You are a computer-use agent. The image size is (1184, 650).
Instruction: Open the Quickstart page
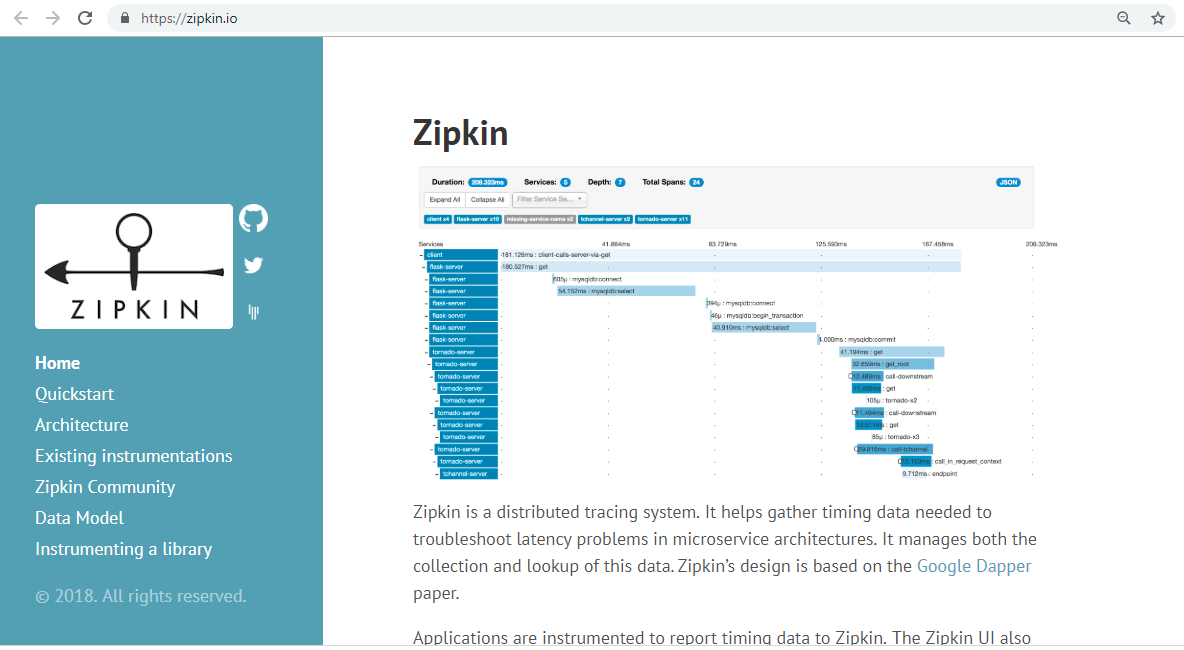(74, 394)
